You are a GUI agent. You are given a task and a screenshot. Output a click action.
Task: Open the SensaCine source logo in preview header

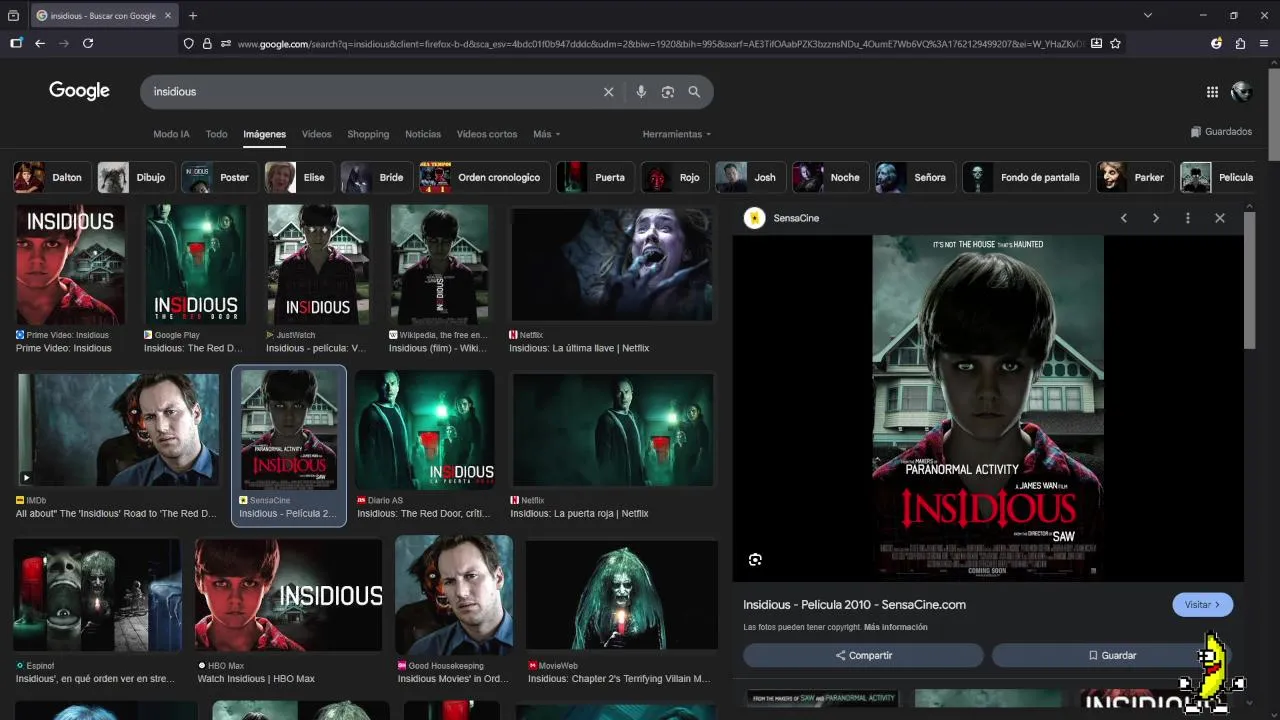pyautogui.click(x=755, y=218)
